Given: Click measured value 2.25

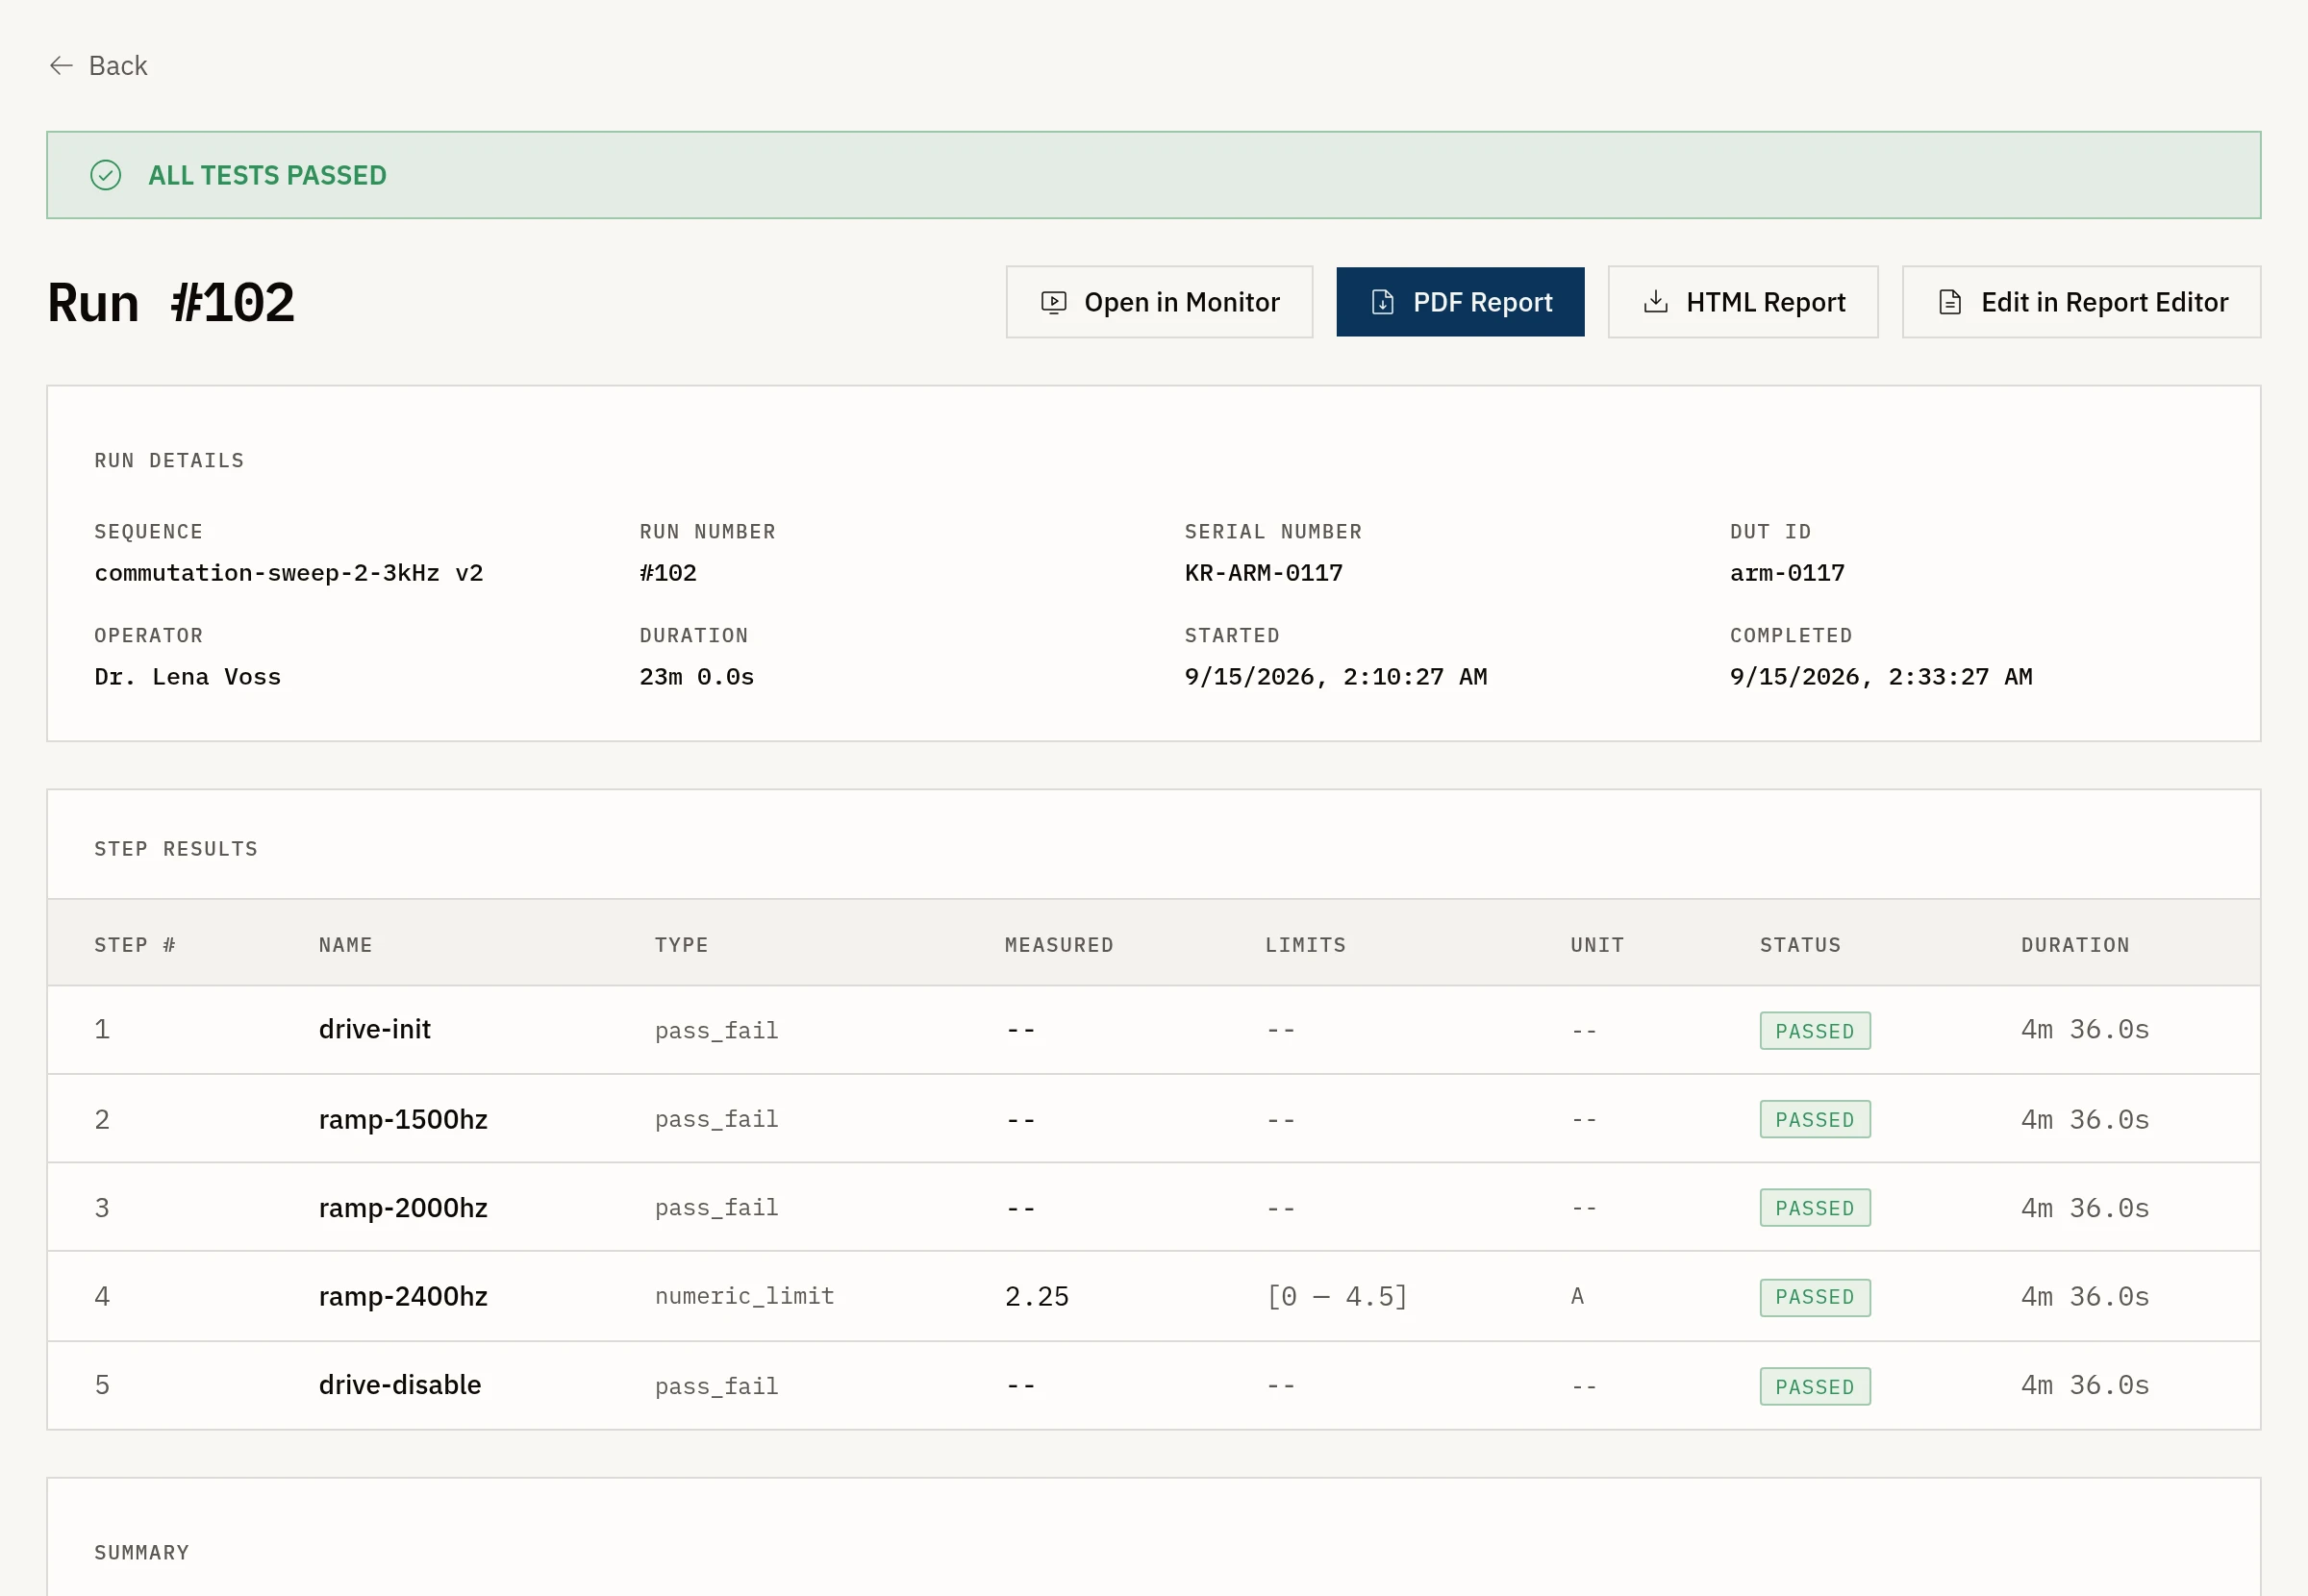Looking at the screenshot, I should [1037, 1296].
